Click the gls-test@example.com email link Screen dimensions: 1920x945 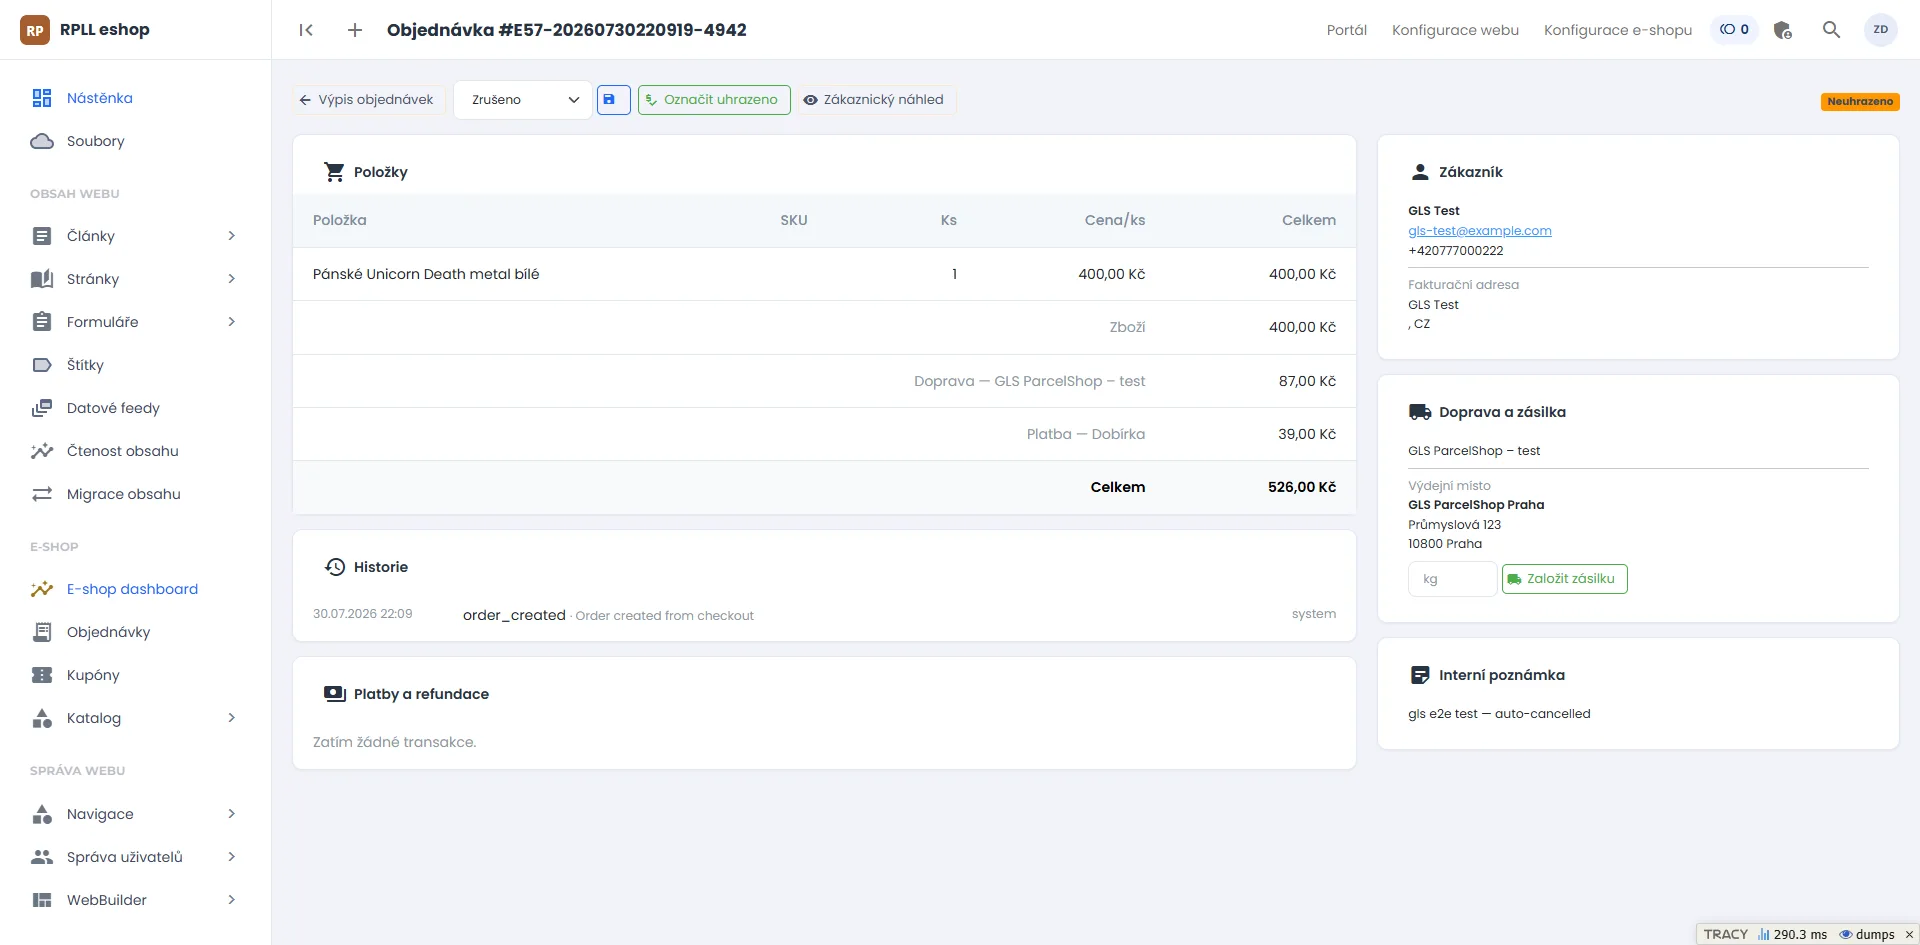[x=1480, y=231]
